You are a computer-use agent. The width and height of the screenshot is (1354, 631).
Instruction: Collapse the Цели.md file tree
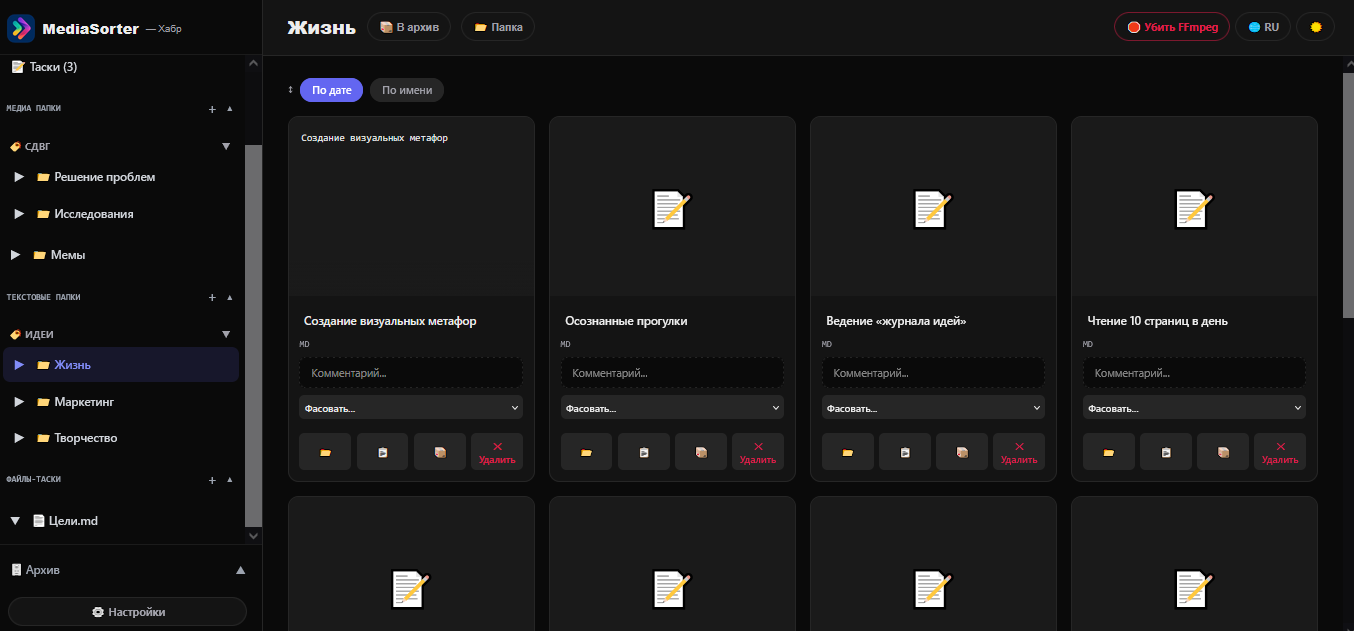tap(15, 521)
